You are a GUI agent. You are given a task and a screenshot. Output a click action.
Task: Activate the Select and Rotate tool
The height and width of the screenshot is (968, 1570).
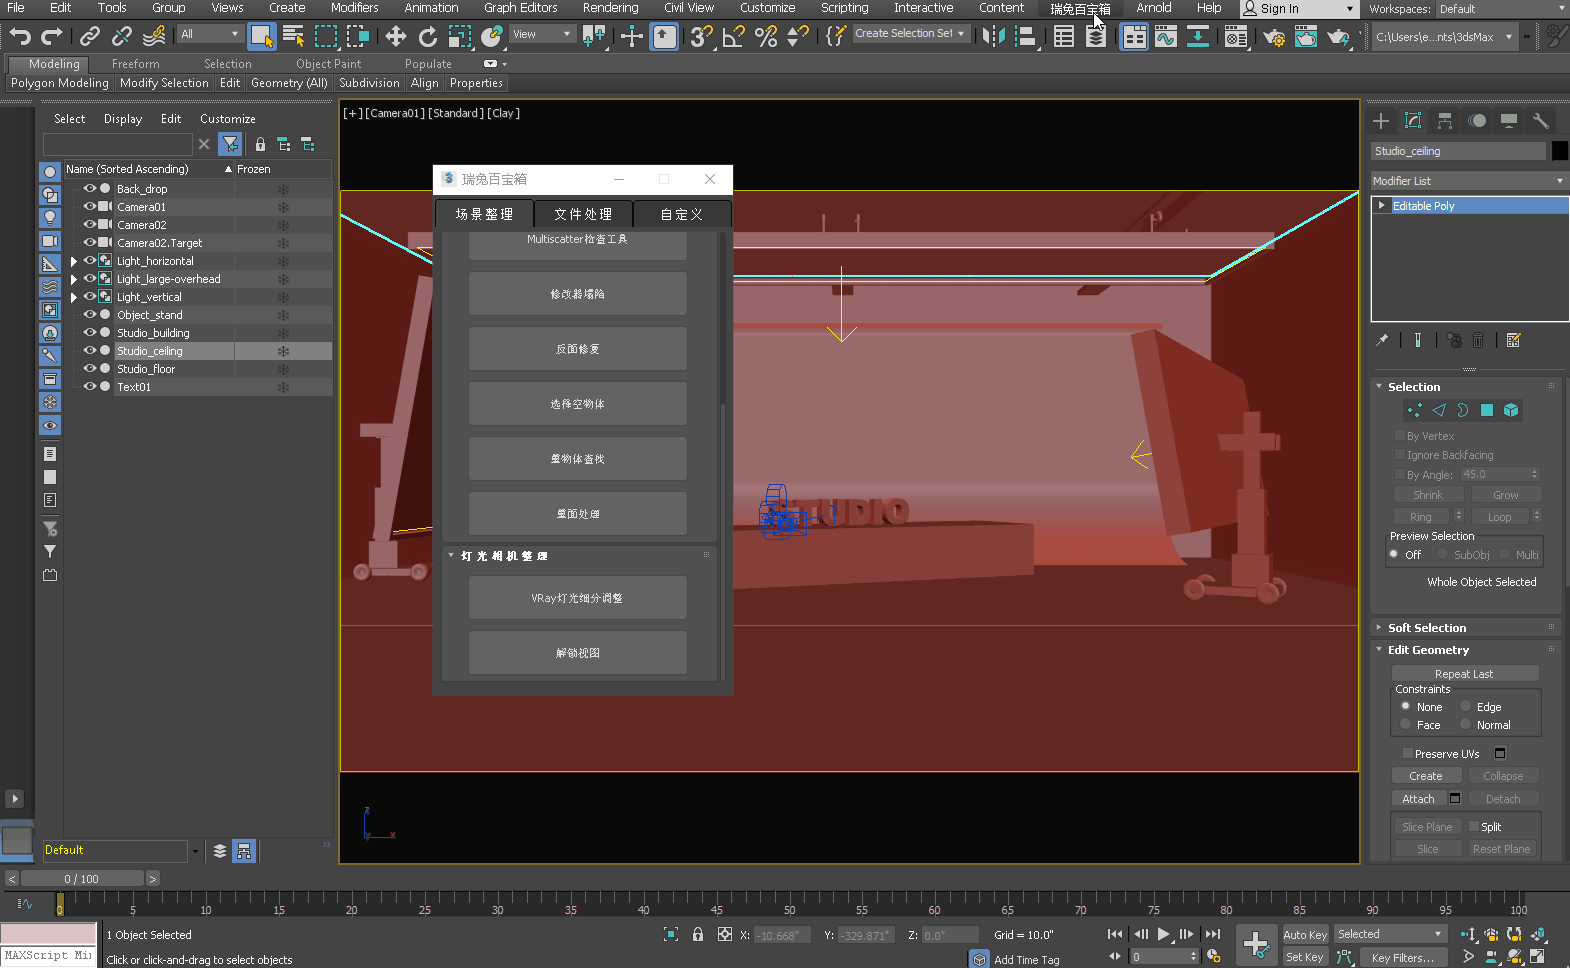point(427,37)
